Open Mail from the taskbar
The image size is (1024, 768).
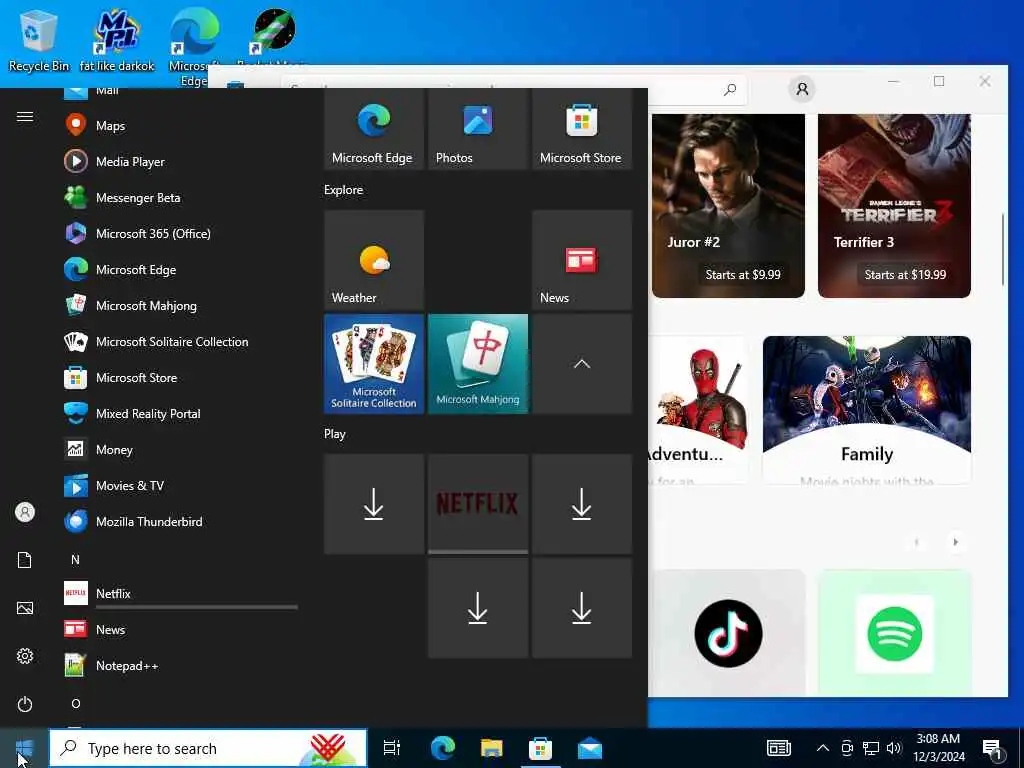(590, 748)
